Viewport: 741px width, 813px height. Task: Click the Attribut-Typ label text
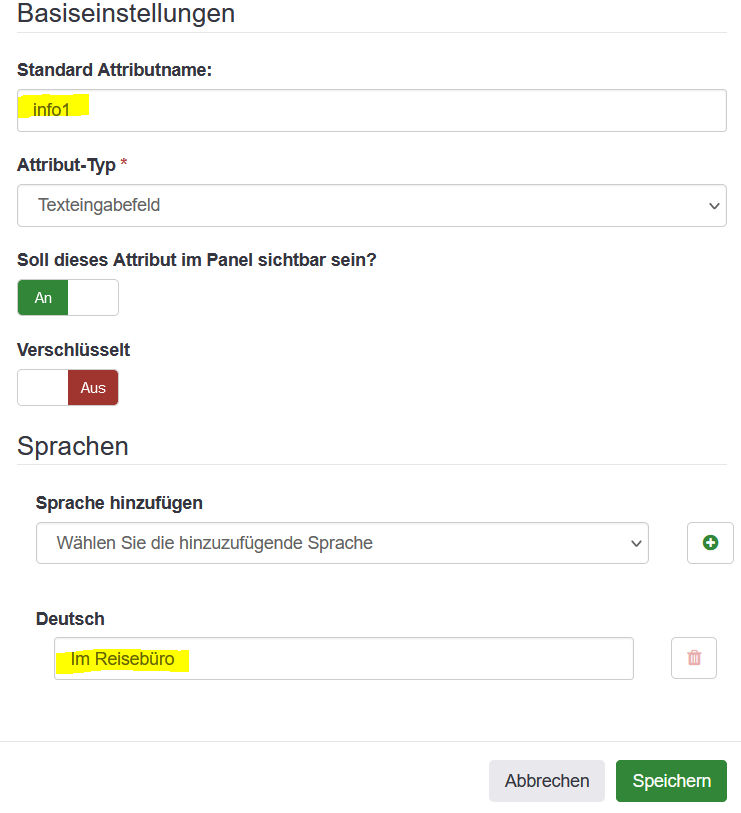coord(66,164)
